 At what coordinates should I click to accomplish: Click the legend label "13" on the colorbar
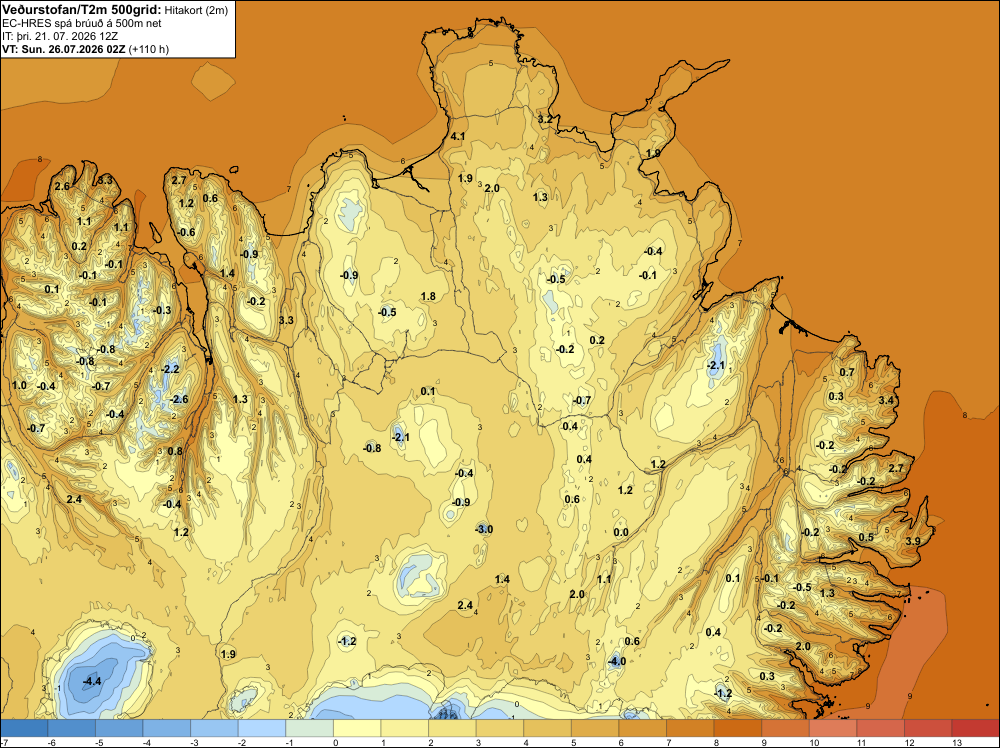point(957,742)
